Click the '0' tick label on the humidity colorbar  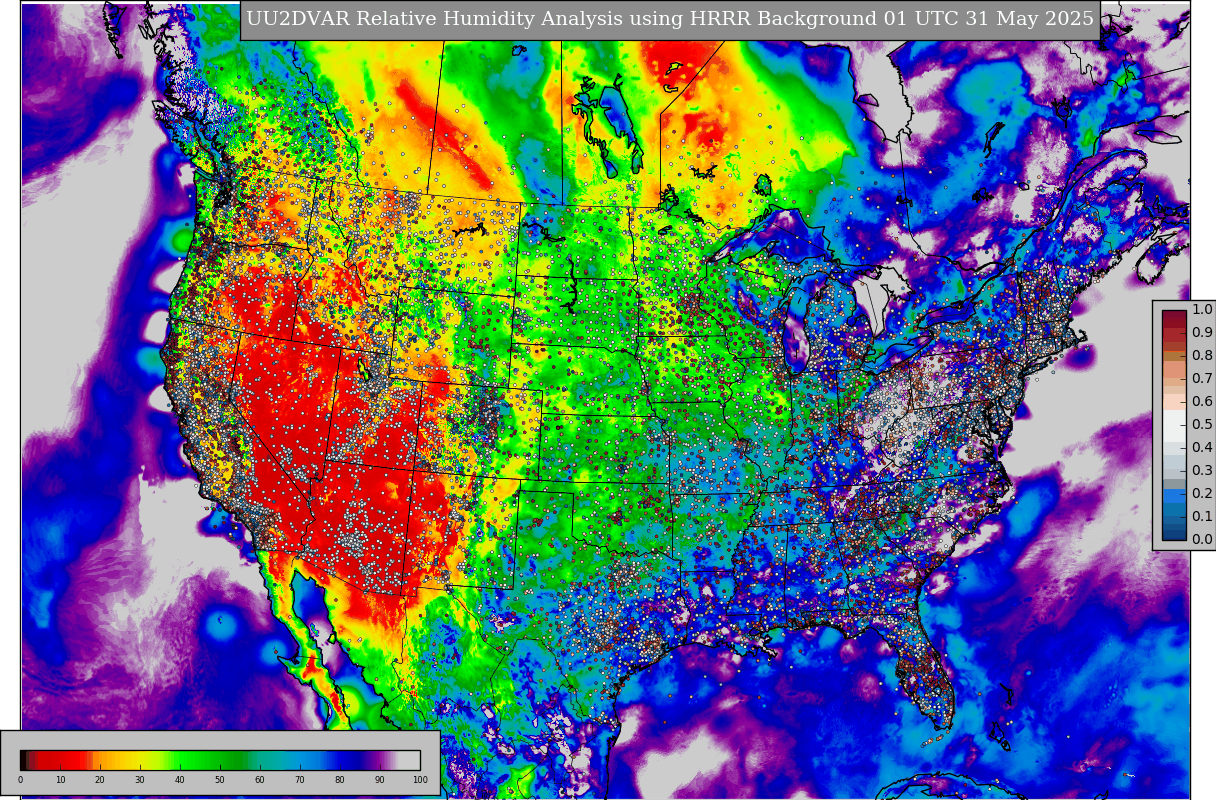[x=20, y=780]
